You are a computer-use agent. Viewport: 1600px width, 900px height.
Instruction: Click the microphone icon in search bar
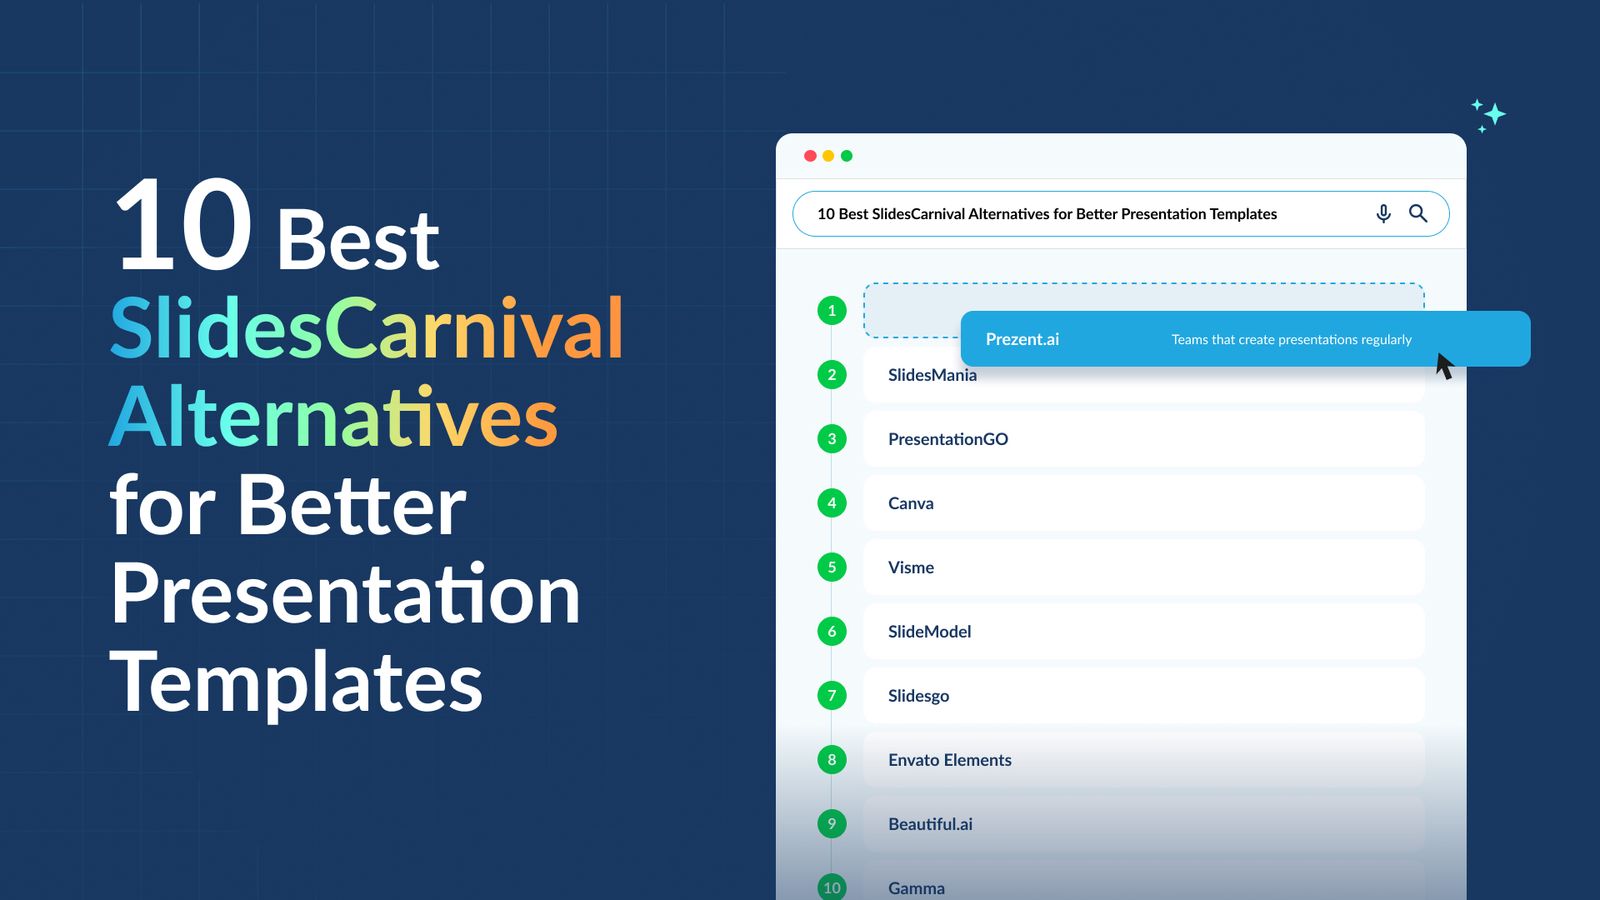coord(1383,213)
